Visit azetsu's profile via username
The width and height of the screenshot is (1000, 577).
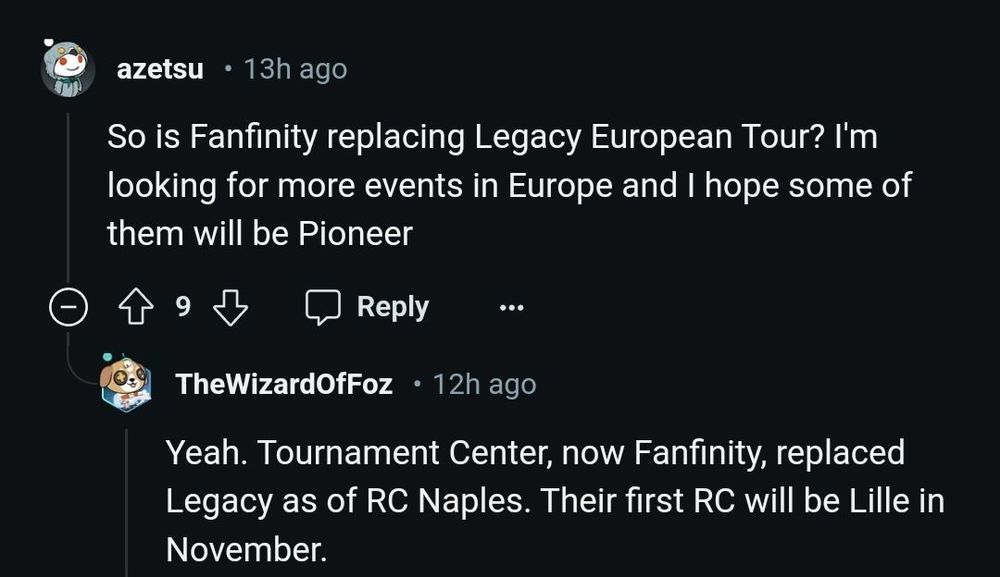[x=160, y=70]
